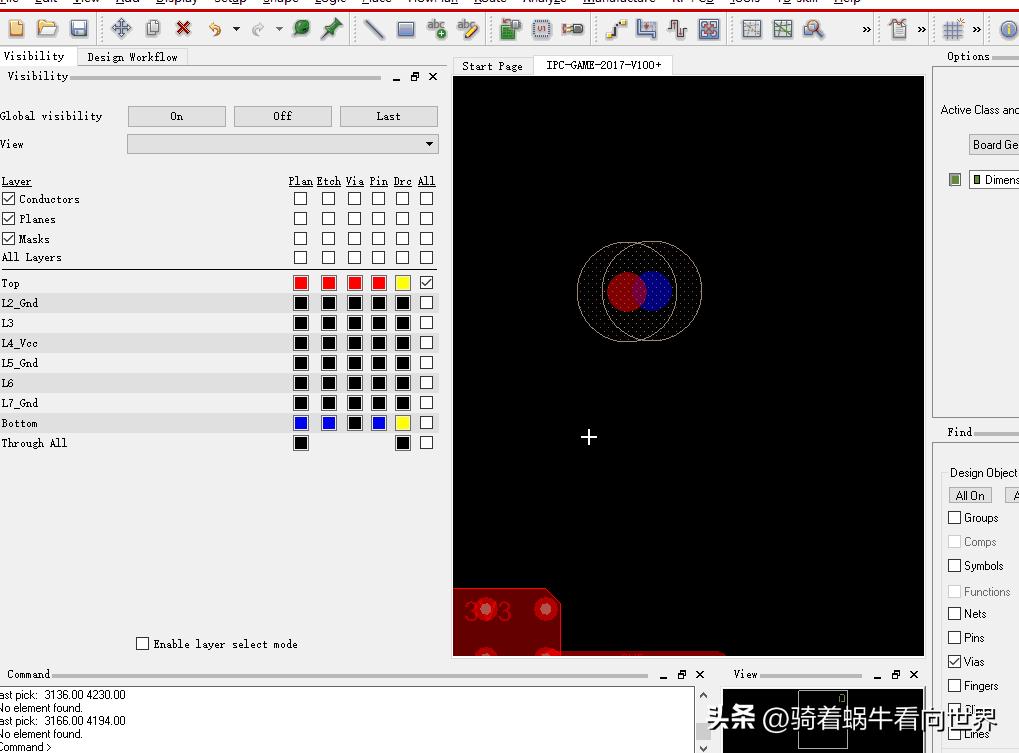Viewport: 1019px width, 753px height.
Task: Expand the Redo dropdown arrow
Action: pyautogui.click(x=279, y=29)
